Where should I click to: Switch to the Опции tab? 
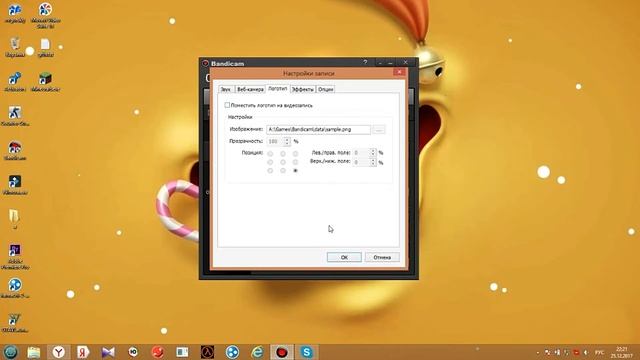pos(326,89)
